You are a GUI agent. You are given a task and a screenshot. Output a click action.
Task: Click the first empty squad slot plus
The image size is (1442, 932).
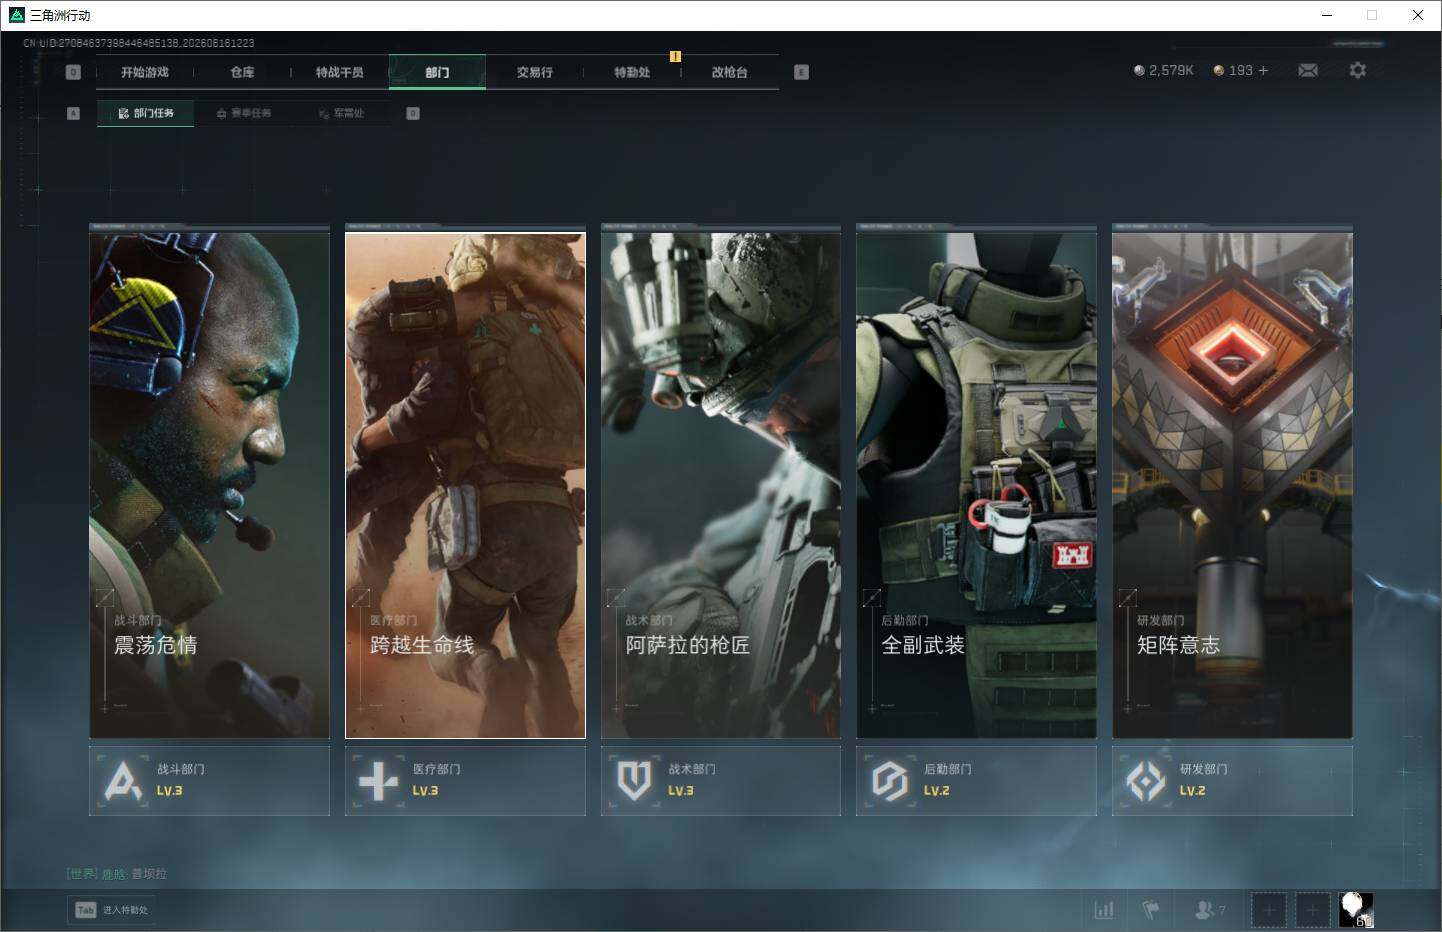click(1268, 910)
